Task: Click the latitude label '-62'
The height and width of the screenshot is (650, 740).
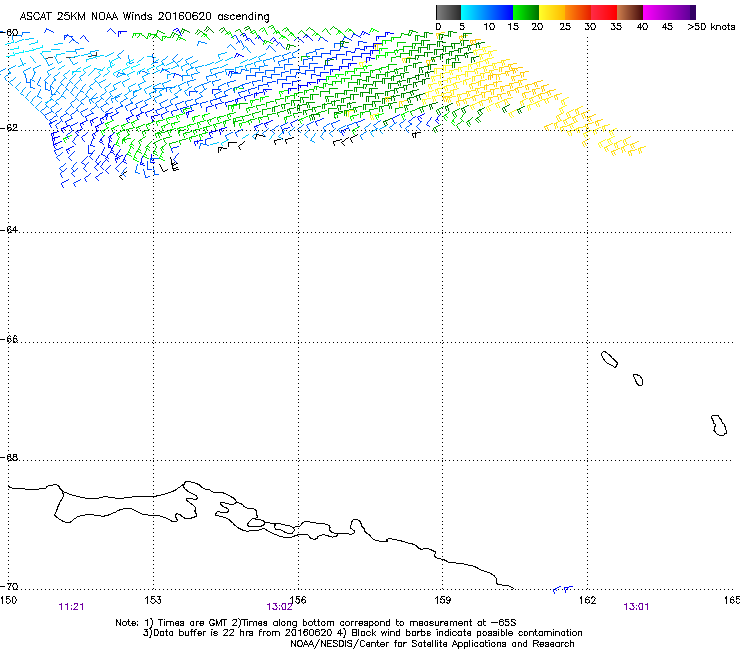Action: pyautogui.click(x=9, y=128)
